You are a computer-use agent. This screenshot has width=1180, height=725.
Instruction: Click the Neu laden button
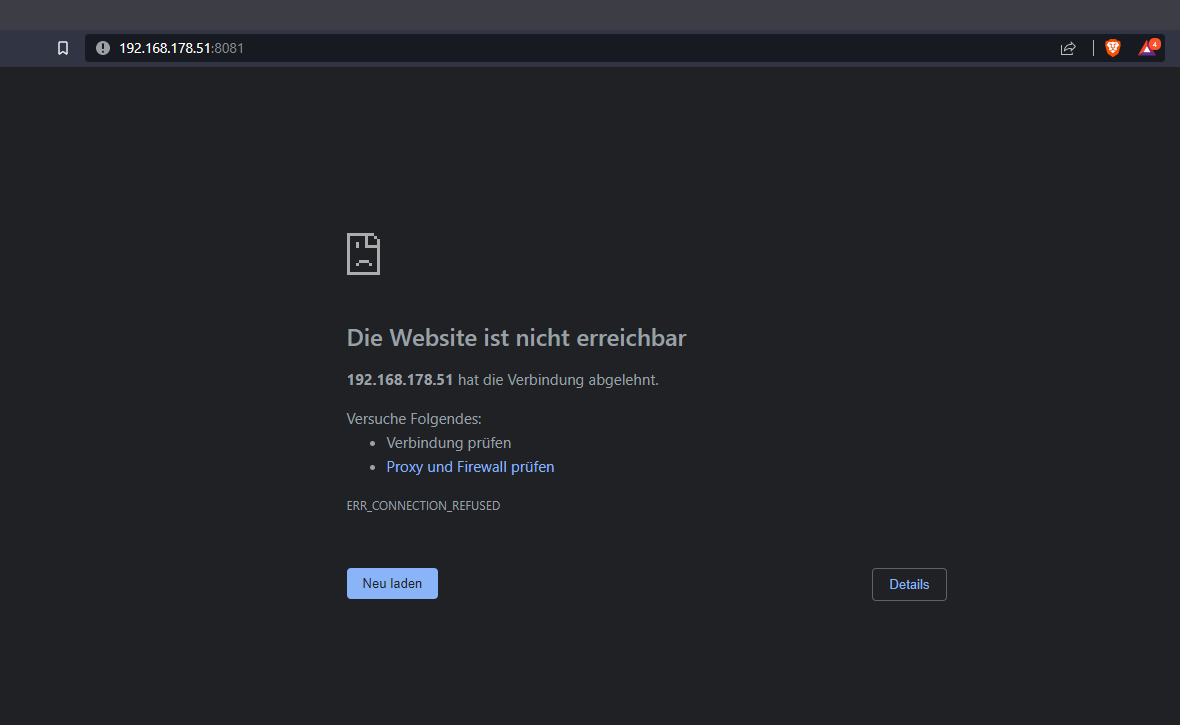[x=392, y=583]
